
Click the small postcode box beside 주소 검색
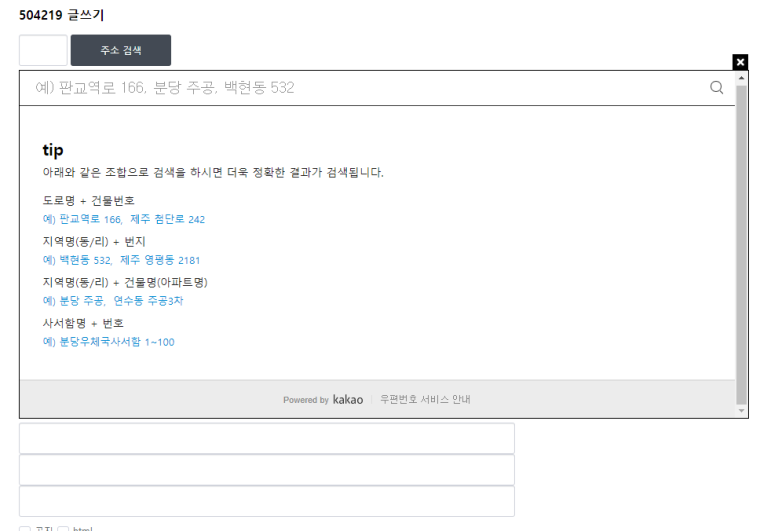pyautogui.click(x=43, y=50)
